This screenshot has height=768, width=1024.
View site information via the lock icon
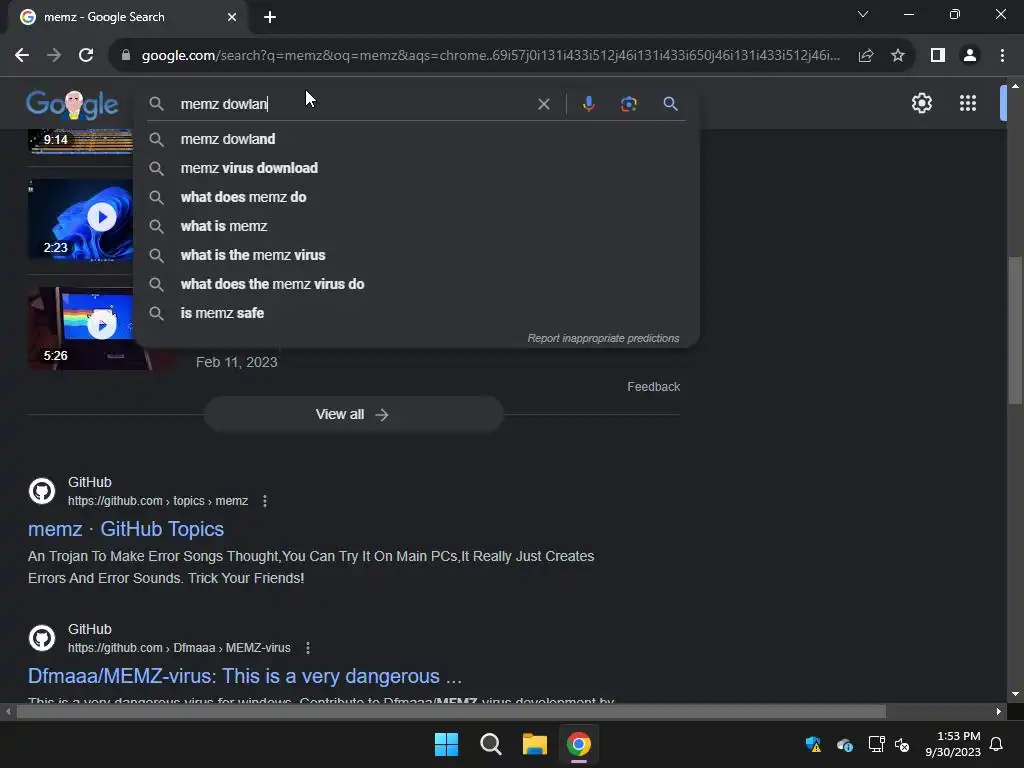tap(126, 56)
